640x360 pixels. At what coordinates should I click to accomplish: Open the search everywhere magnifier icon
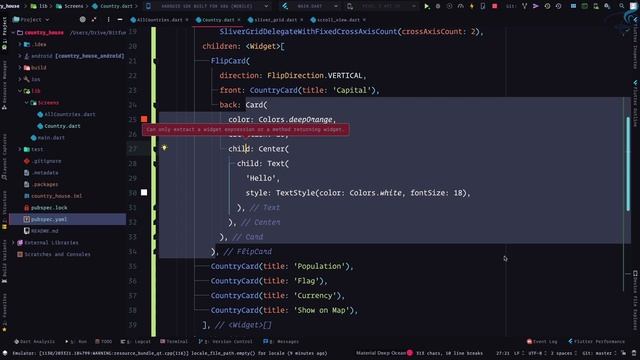622,6
